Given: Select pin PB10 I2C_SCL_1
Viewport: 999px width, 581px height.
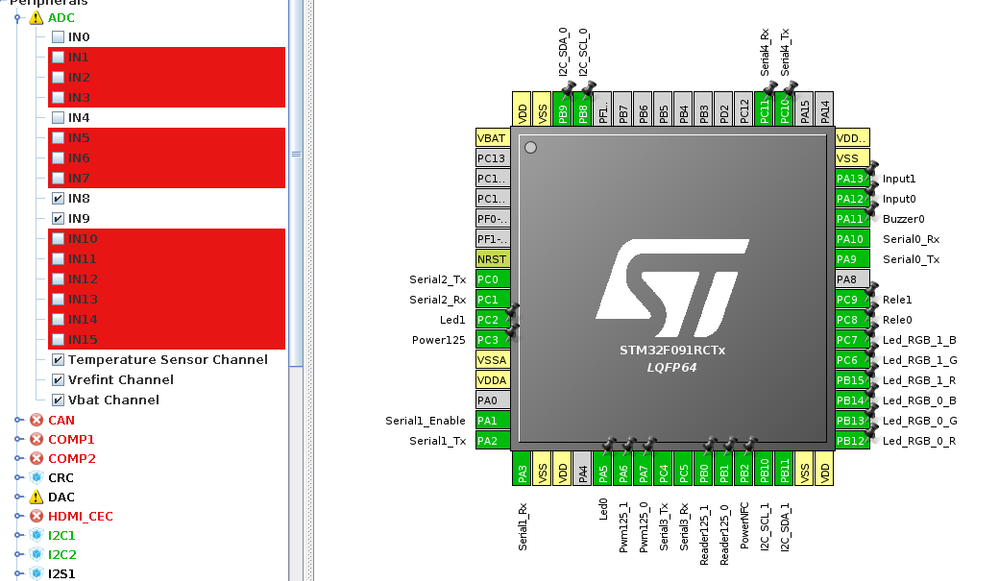Looking at the screenshot, I should point(764,468).
